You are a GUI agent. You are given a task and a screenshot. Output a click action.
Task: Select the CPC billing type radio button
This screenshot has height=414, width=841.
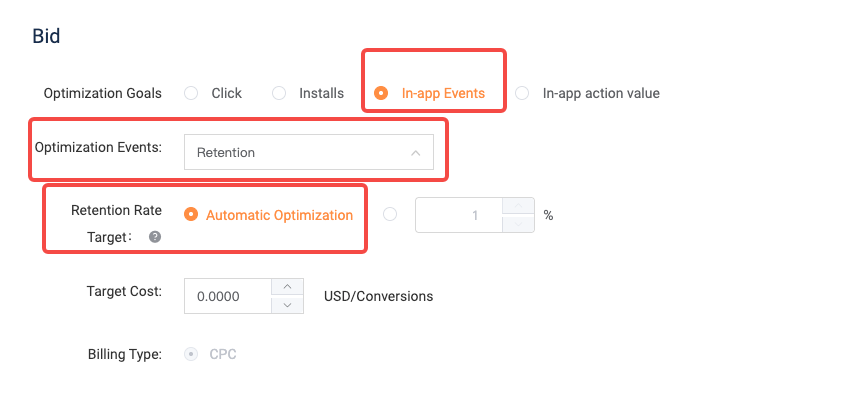coord(191,354)
